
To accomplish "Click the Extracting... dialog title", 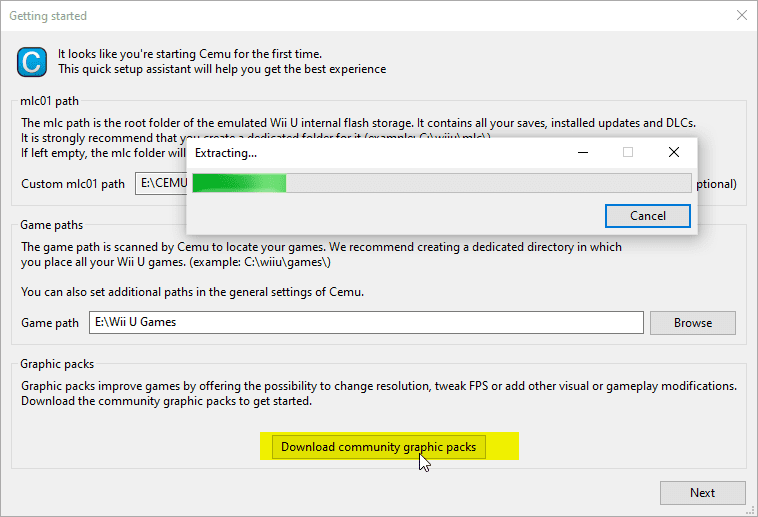I will click(225, 153).
